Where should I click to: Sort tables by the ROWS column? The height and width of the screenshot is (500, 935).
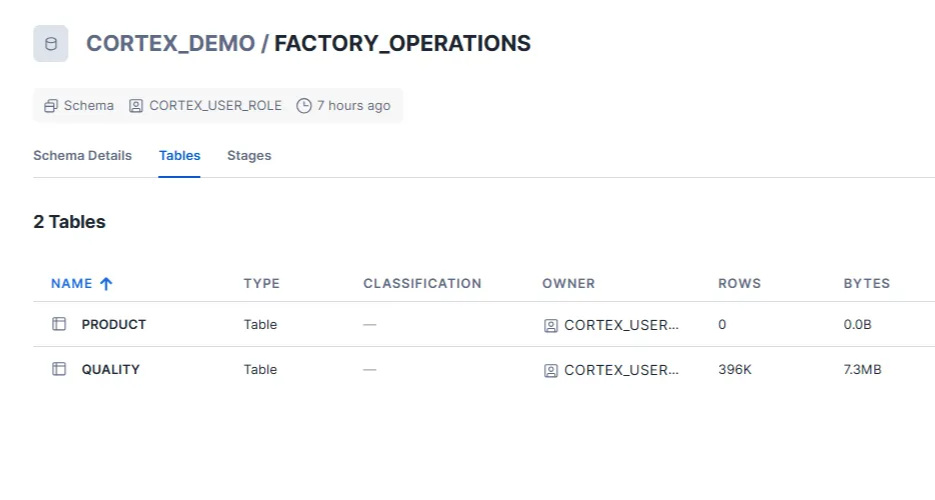tap(739, 283)
